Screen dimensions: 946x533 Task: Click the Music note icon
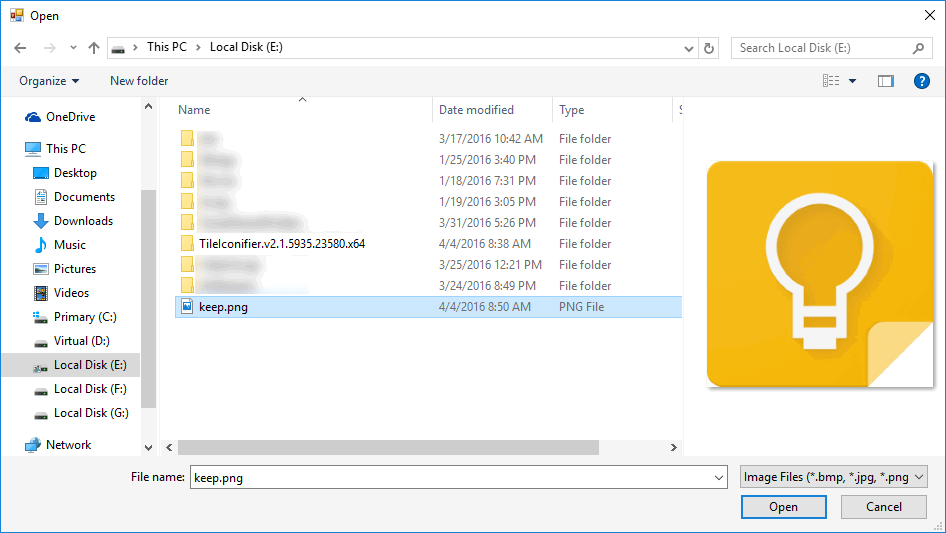40,245
